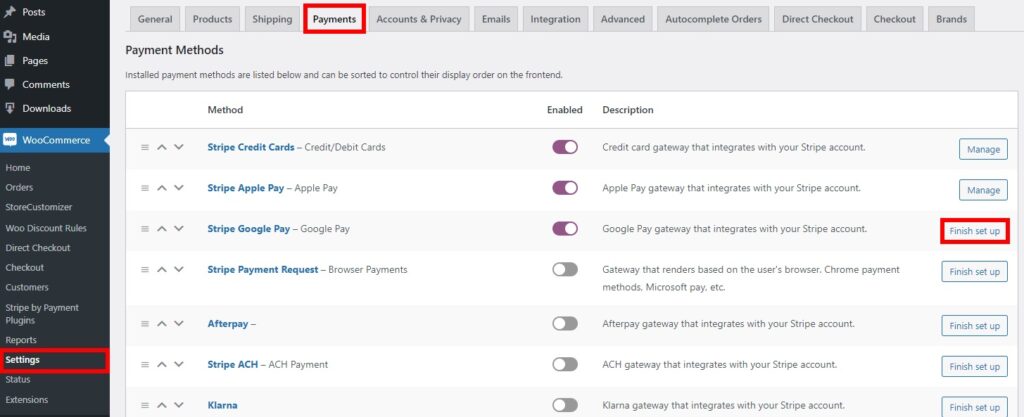Image resolution: width=1024 pixels, height=417 pixels.
Task: Grab the drag handle for Klarna row
Action: tap(145, 405)
